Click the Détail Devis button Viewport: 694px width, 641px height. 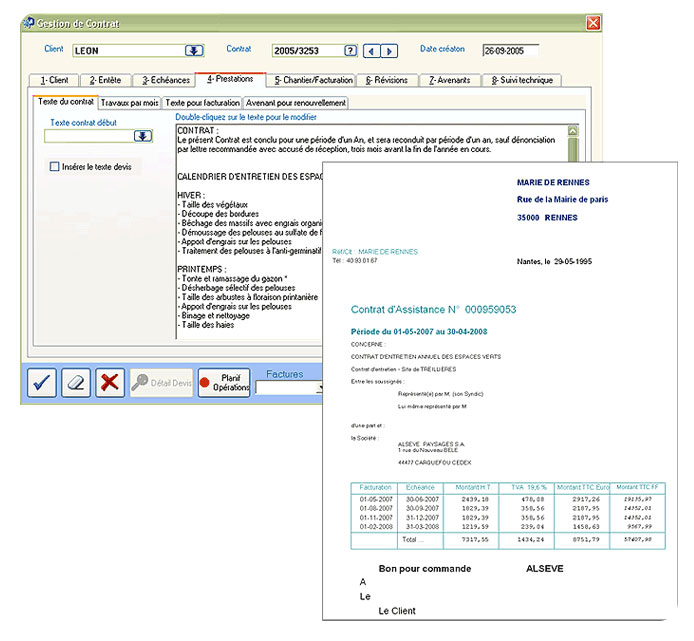[x=161, y=382]
